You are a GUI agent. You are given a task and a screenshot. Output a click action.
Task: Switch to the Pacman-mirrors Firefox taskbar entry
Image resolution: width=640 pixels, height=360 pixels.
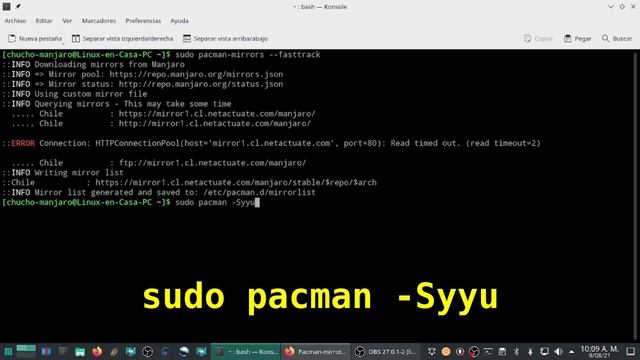[316, 351]
